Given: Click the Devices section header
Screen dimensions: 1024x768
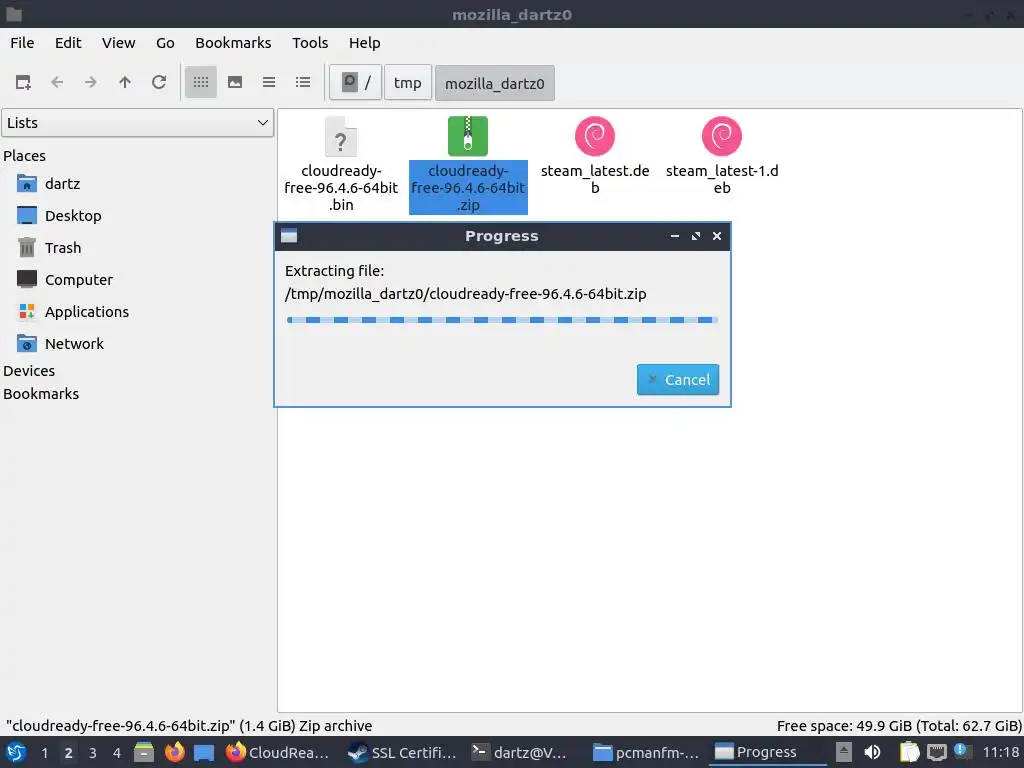Looking at the screenshot, I should point(29,370).
